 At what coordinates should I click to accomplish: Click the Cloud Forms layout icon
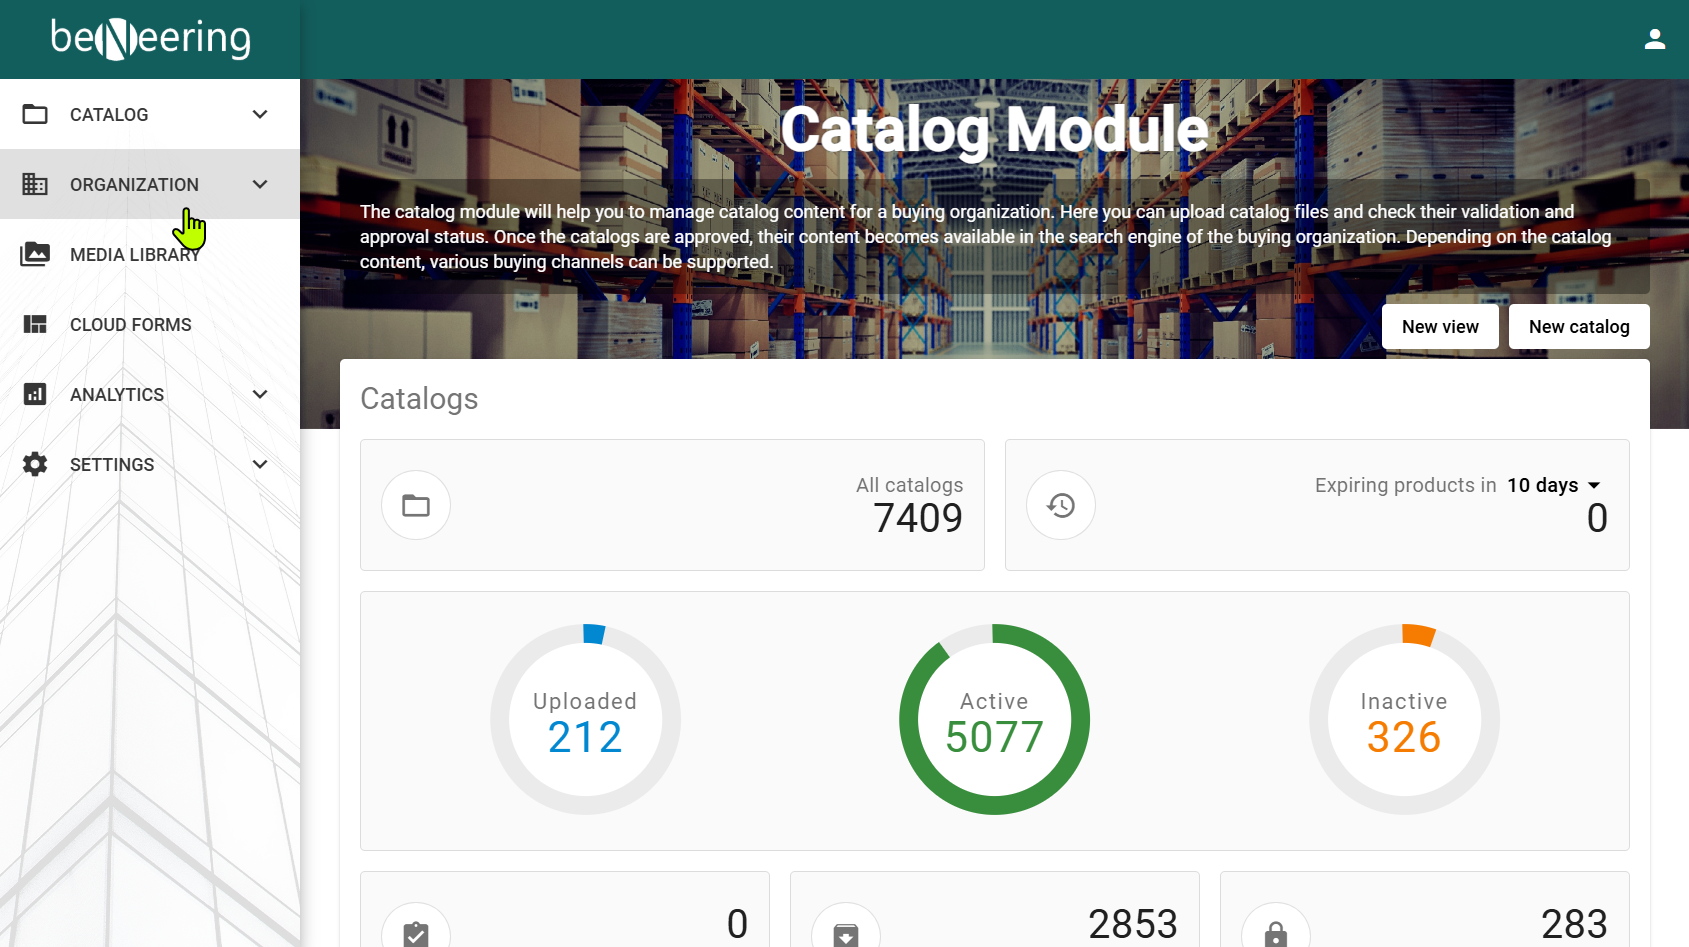[x=35, y=324]
